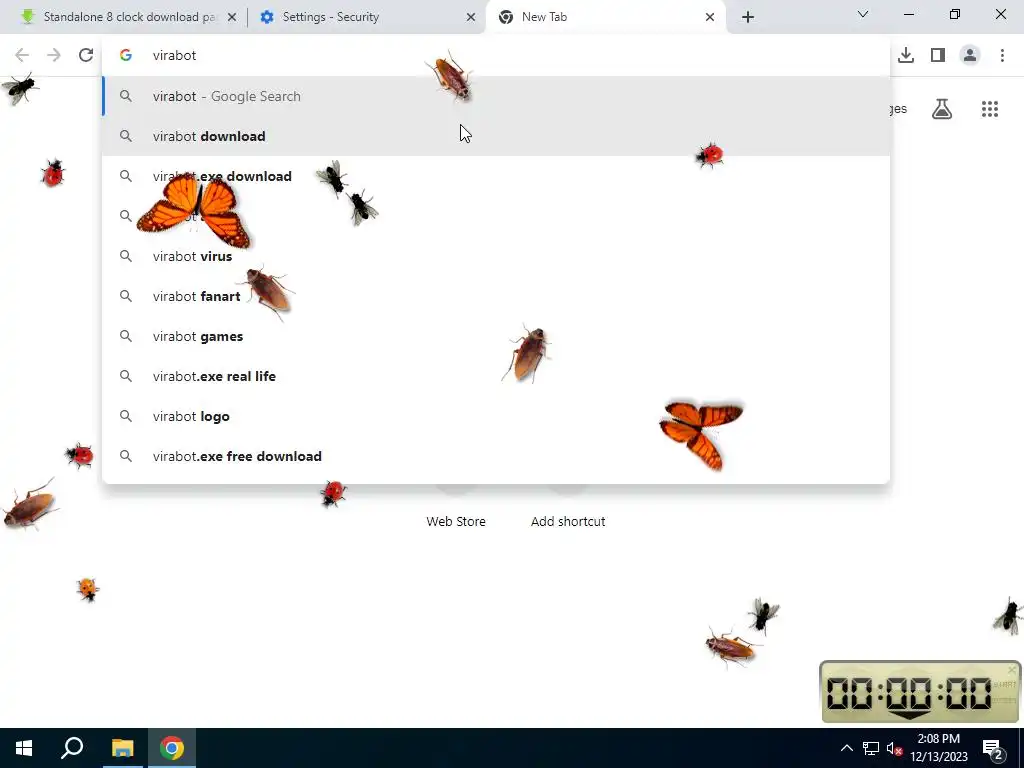Open the Windows Start menu
This screenshot has height=768, width=1024.
point(24,748)
